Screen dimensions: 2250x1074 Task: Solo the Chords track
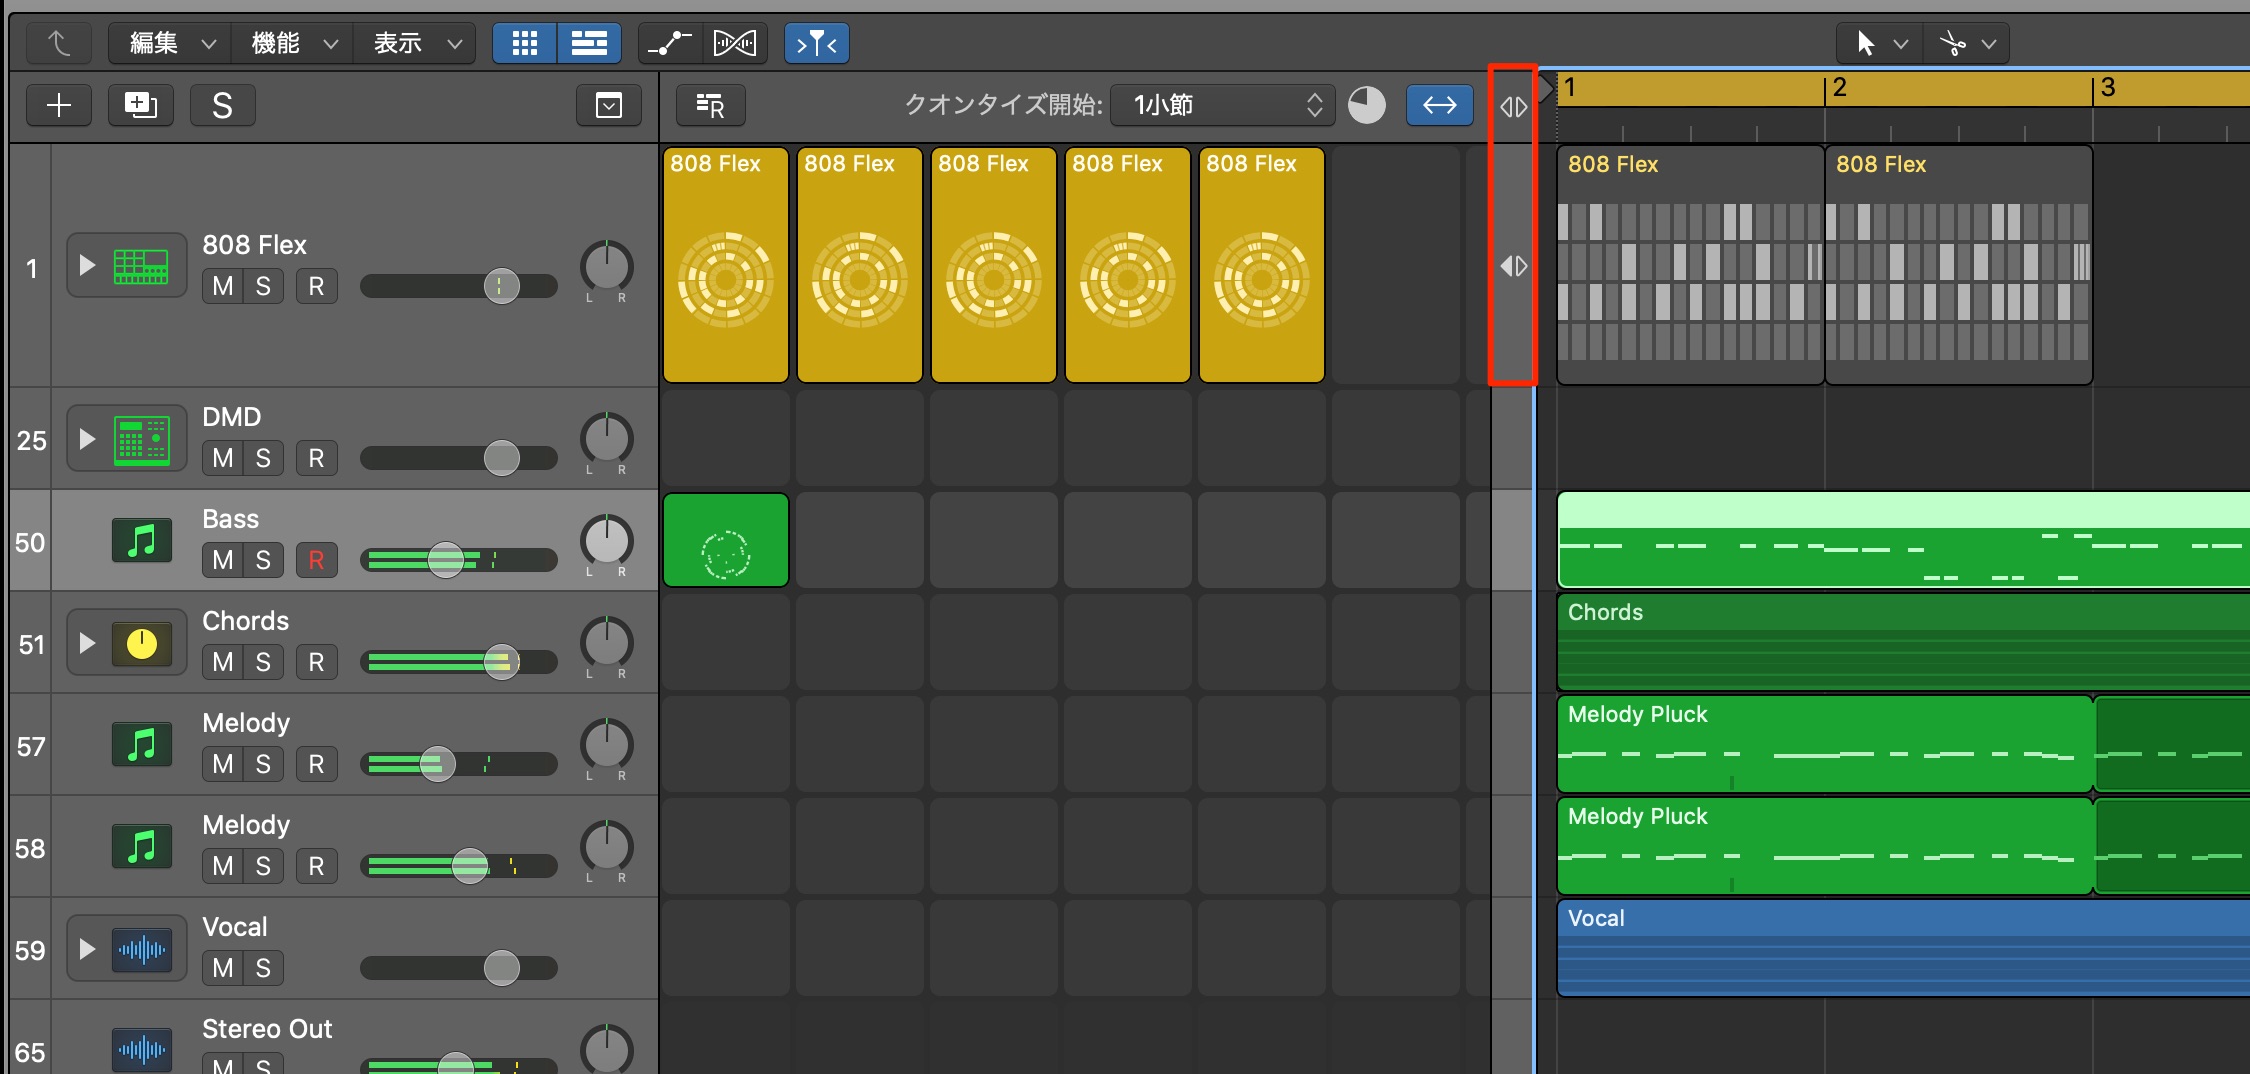coord(263,662)
